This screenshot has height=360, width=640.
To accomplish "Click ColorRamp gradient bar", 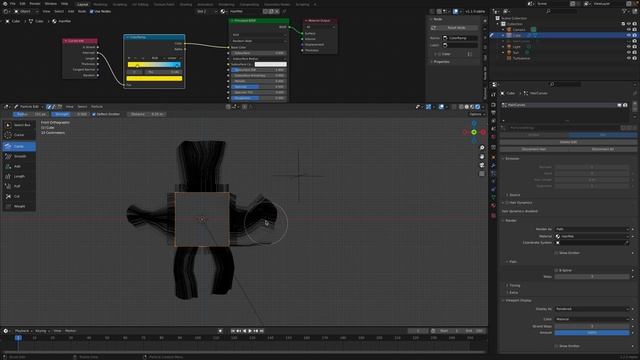I will point(154,65).
